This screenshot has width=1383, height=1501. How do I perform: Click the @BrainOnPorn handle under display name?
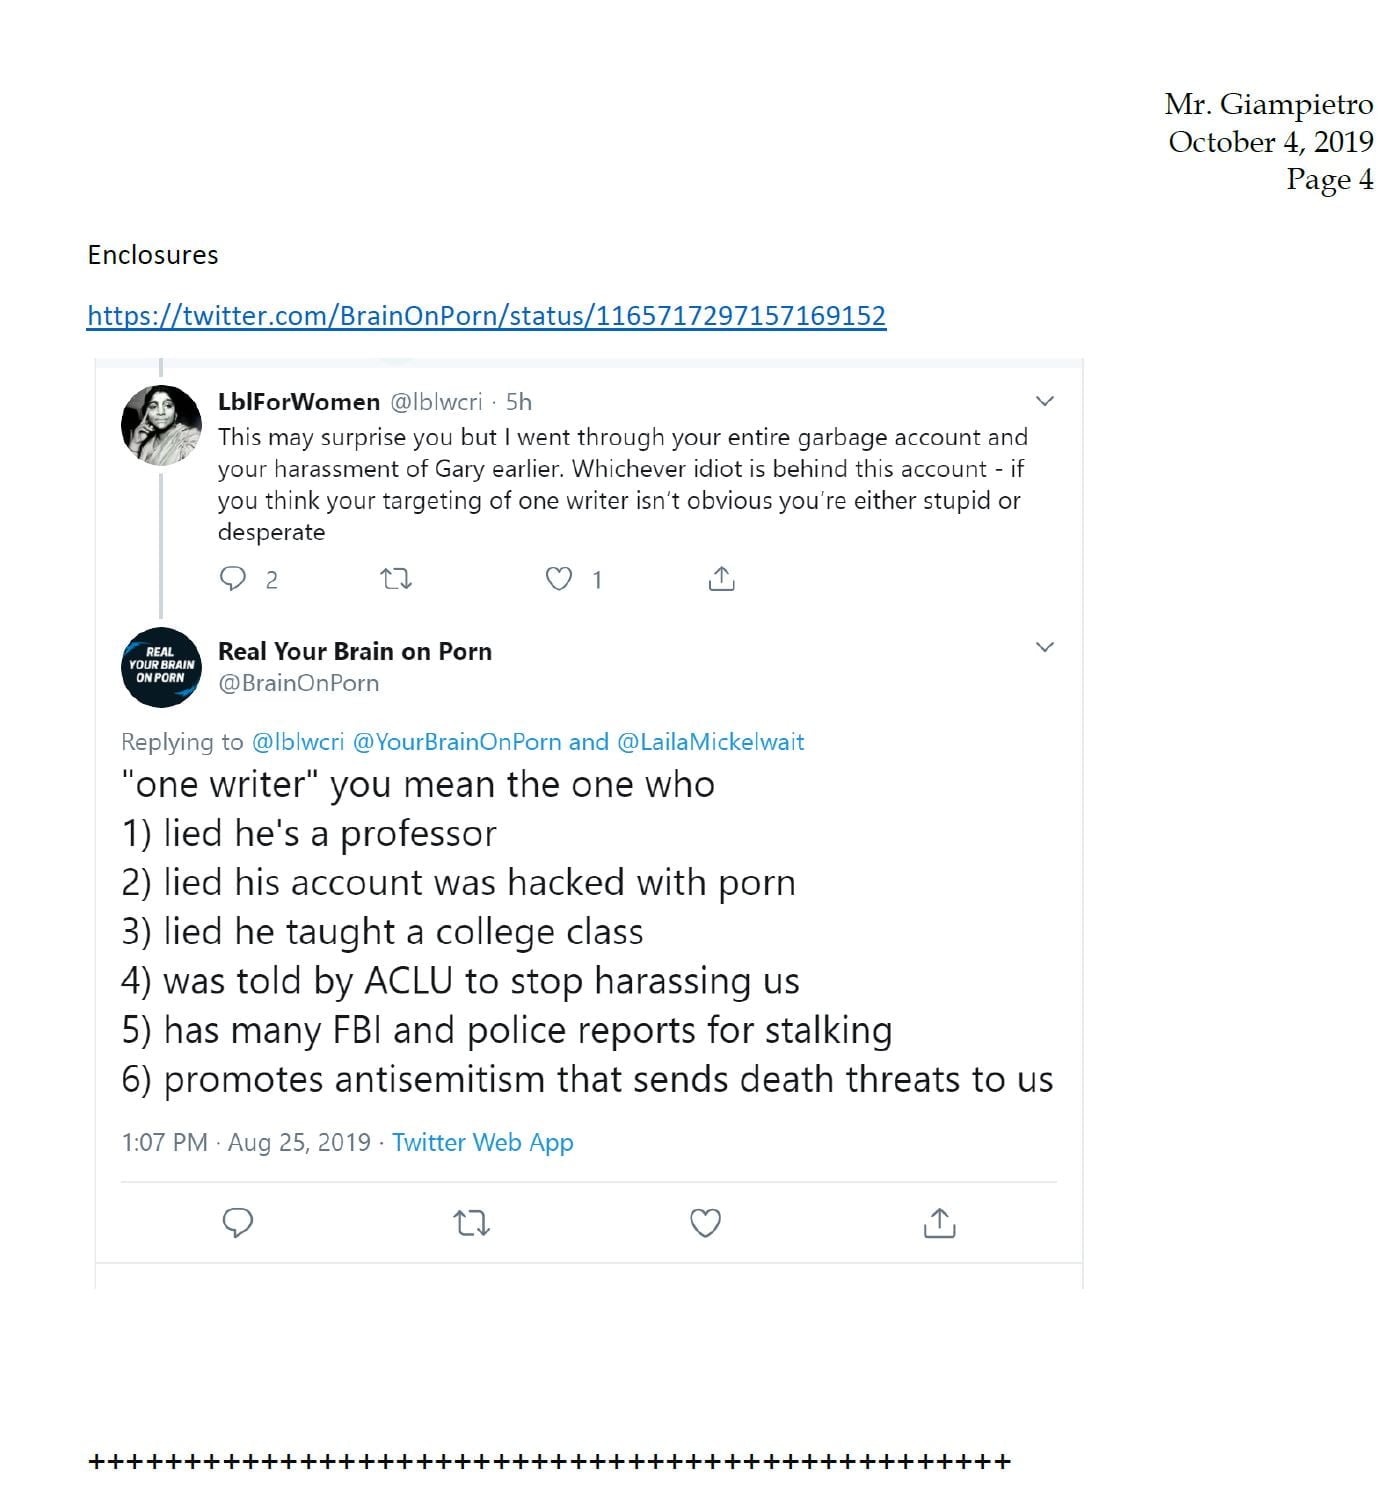[x=298, y=683]
